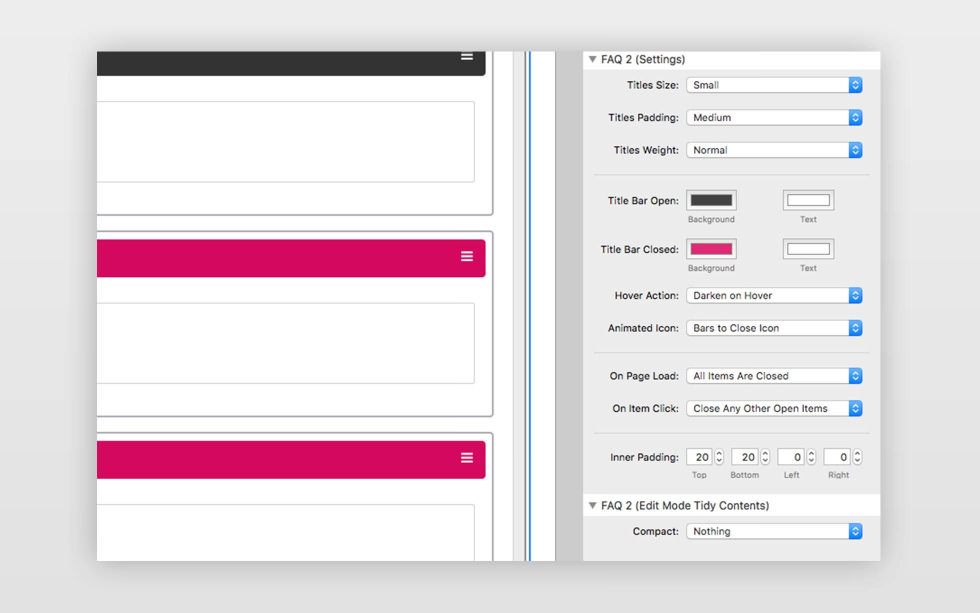Pick Title Bar Open background color
The width and height of the screenshot is (980, 613).
(711, 201)
